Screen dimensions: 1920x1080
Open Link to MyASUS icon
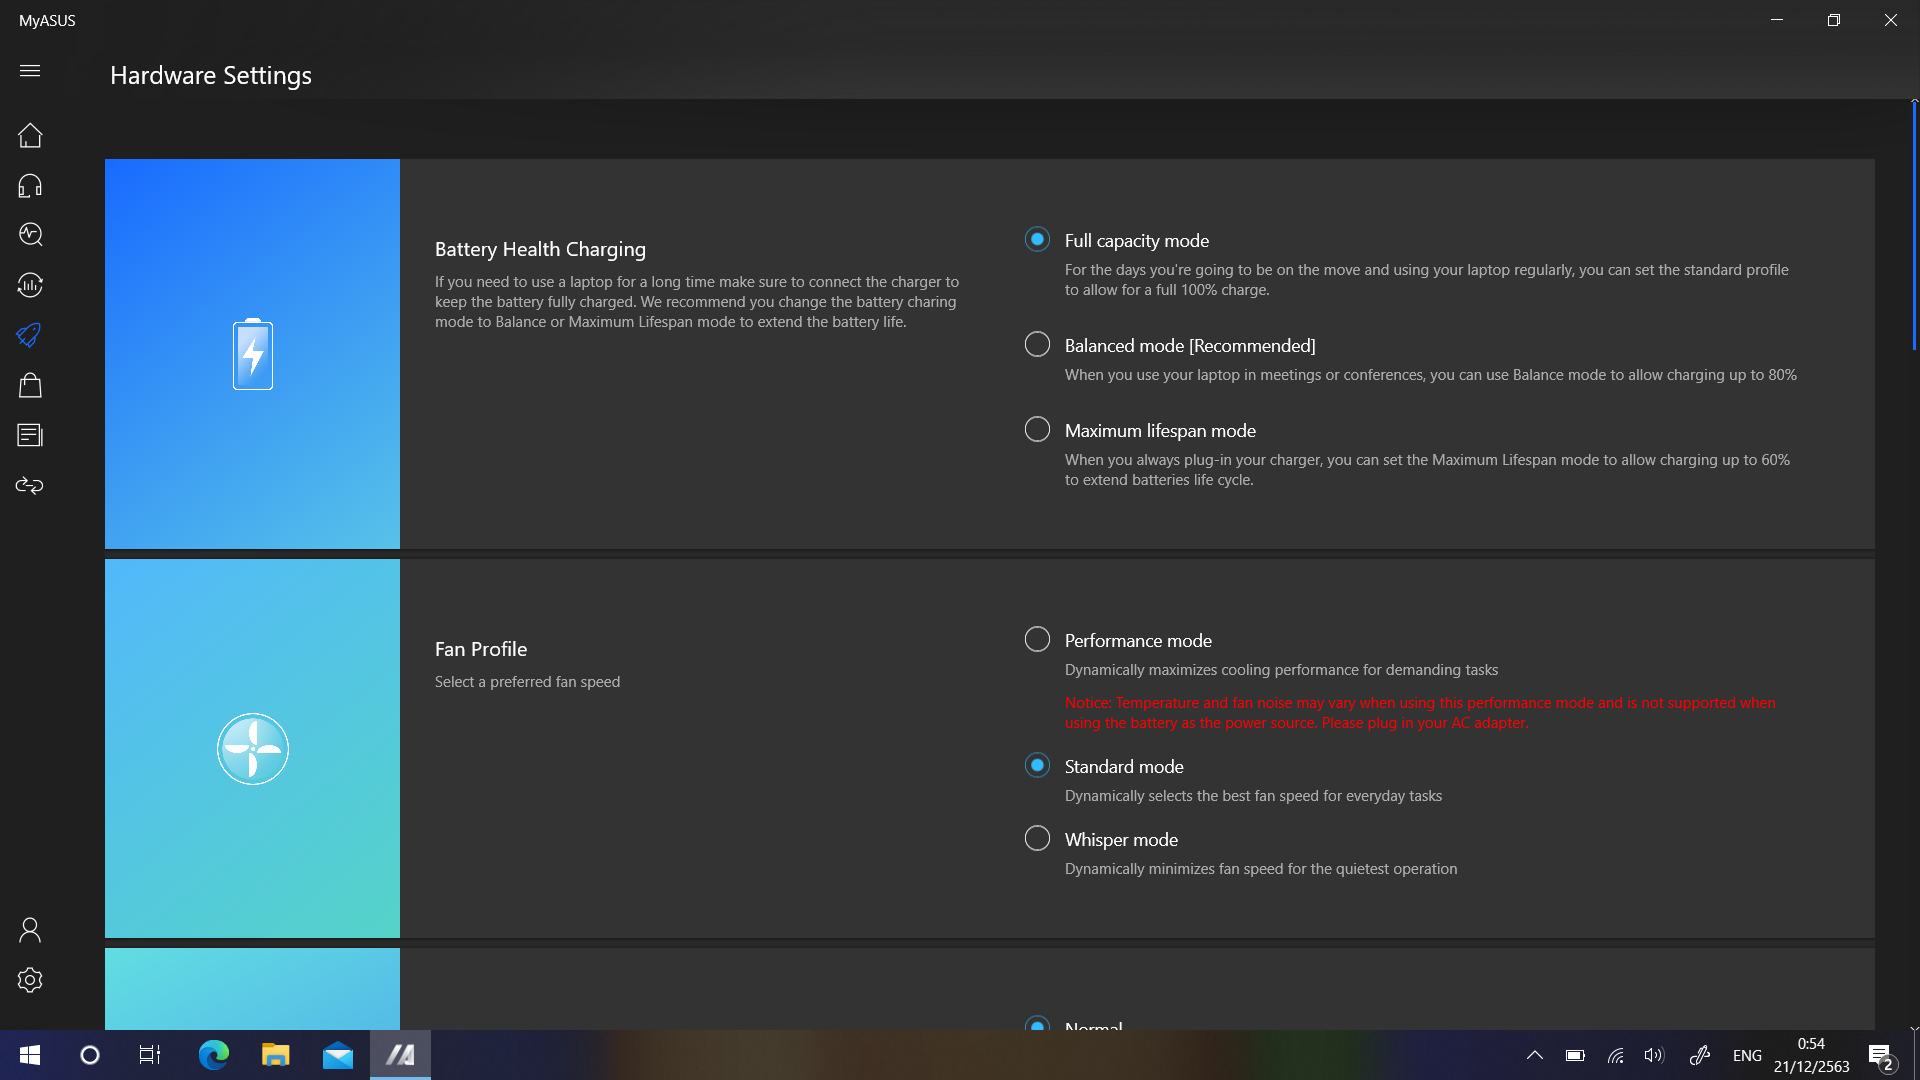(x=30, y=485)
